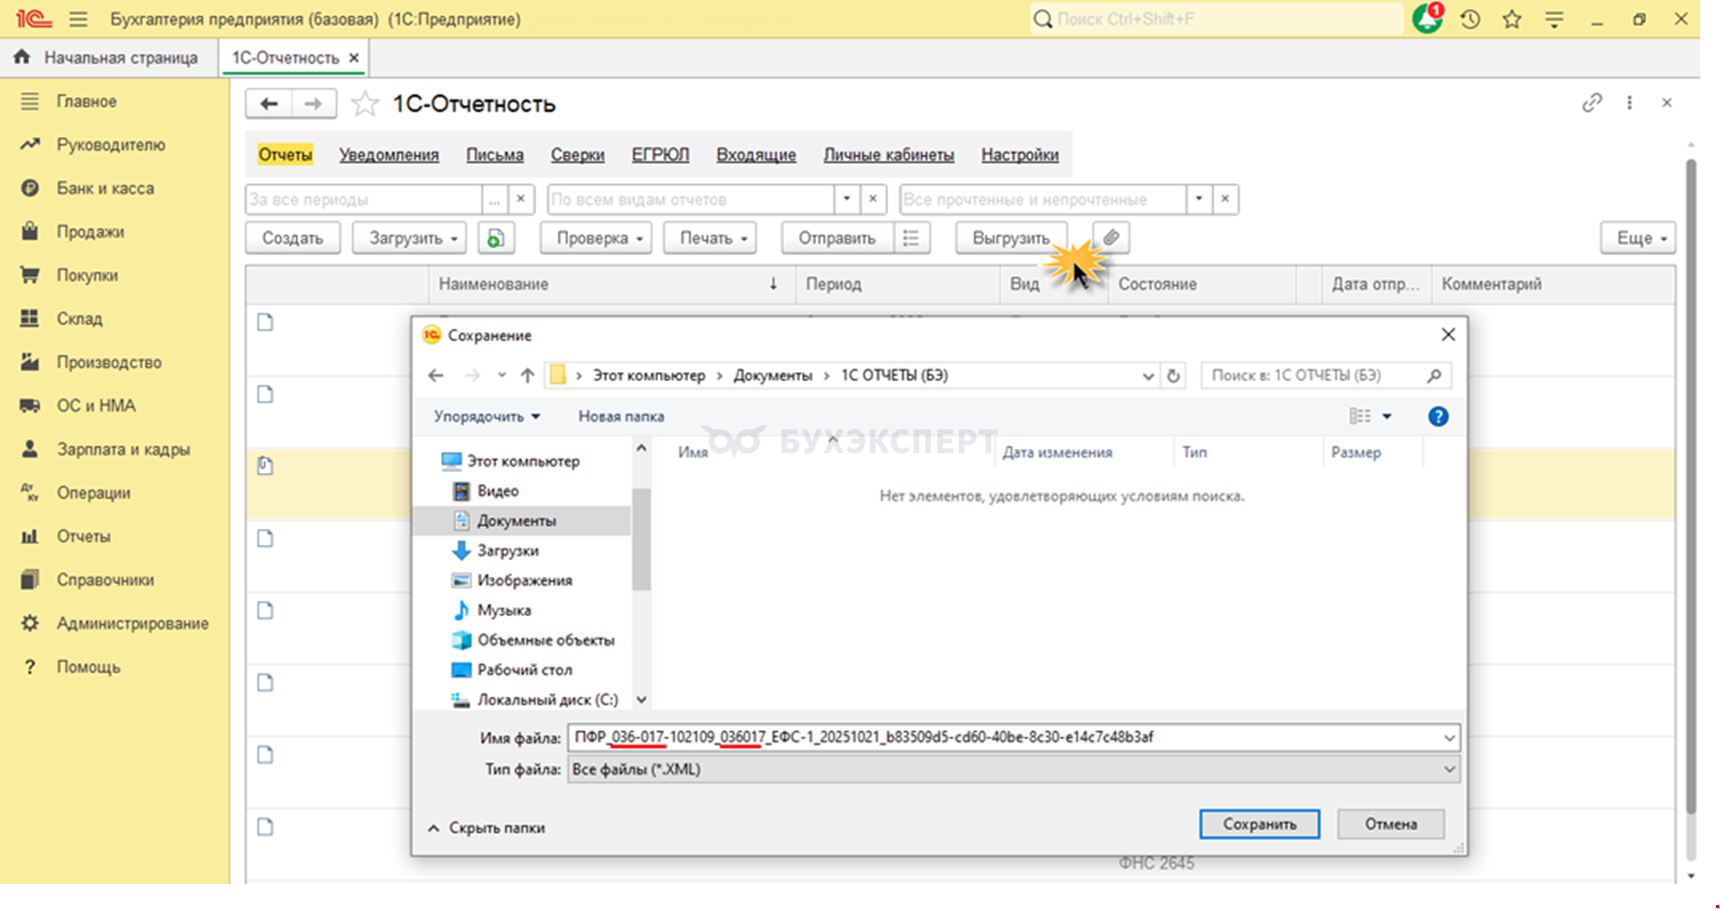Click the Отправить button

pyautogui.click(x=837, y=238)
